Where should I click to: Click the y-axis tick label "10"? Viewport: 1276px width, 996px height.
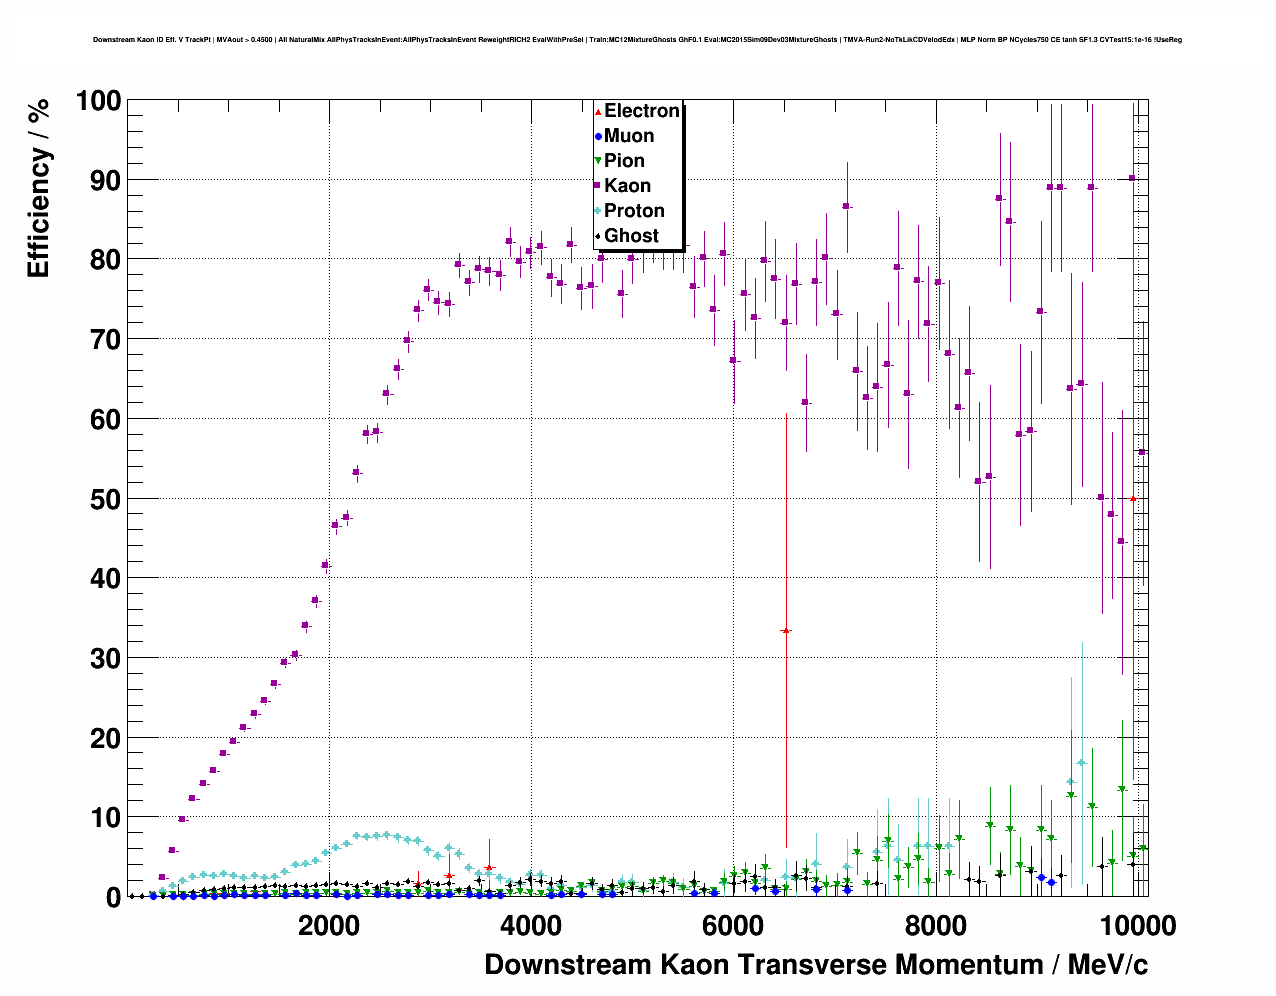(105, 818)
